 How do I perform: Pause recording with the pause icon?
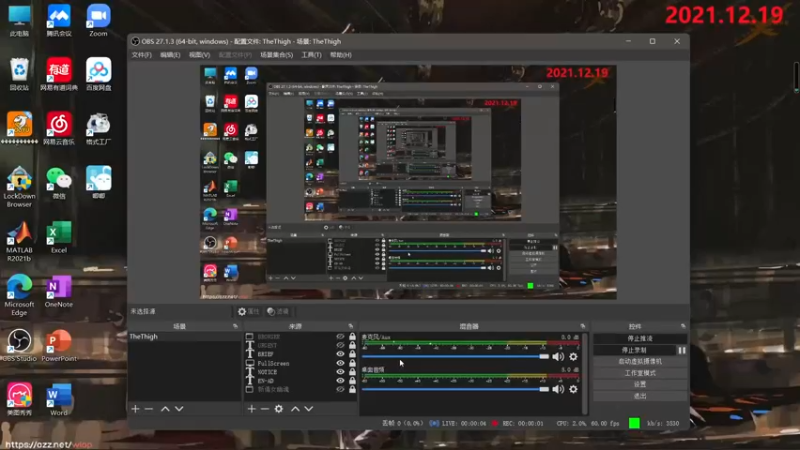[x=682, y=351]
